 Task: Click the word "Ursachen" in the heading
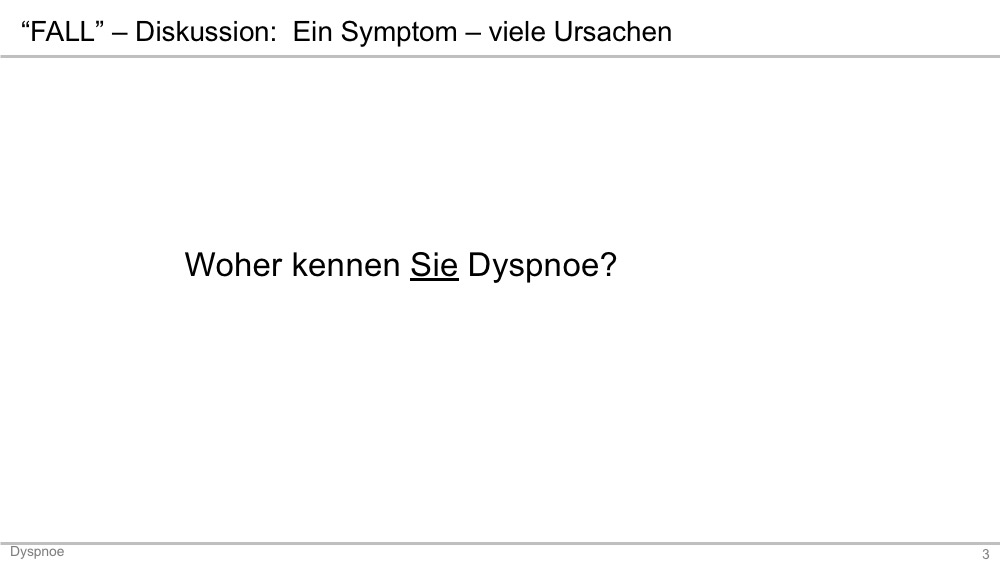click(x=612, y=32)
